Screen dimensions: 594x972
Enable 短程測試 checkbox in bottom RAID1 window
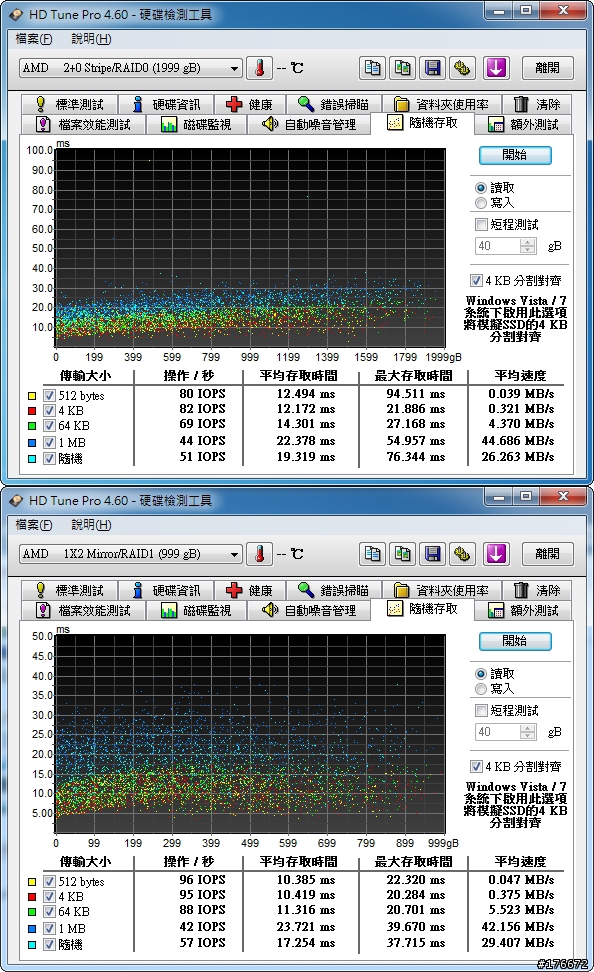[x=481, y=710]
